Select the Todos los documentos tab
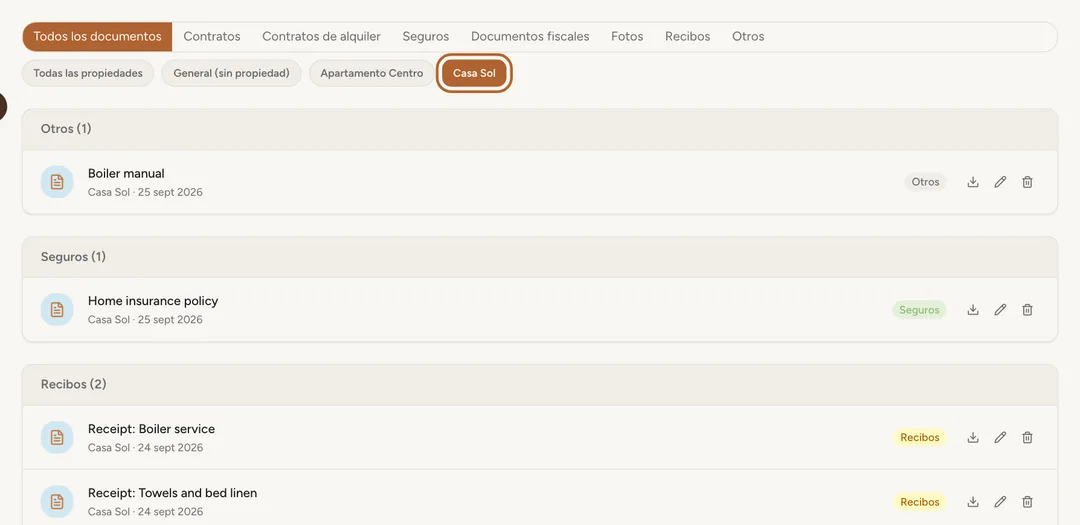Image resolution: width=1080 pixels, height=525 pixels. pos(97,37)
